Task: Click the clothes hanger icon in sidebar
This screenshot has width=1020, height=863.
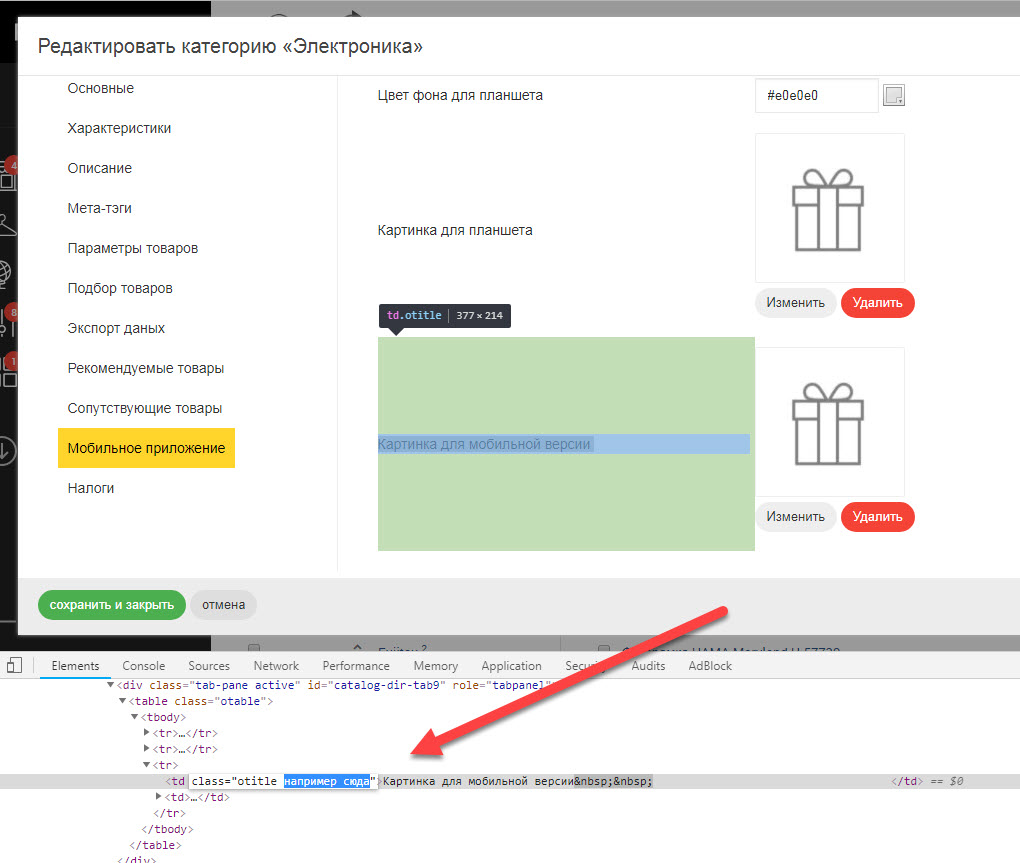Action: (6, 226)
